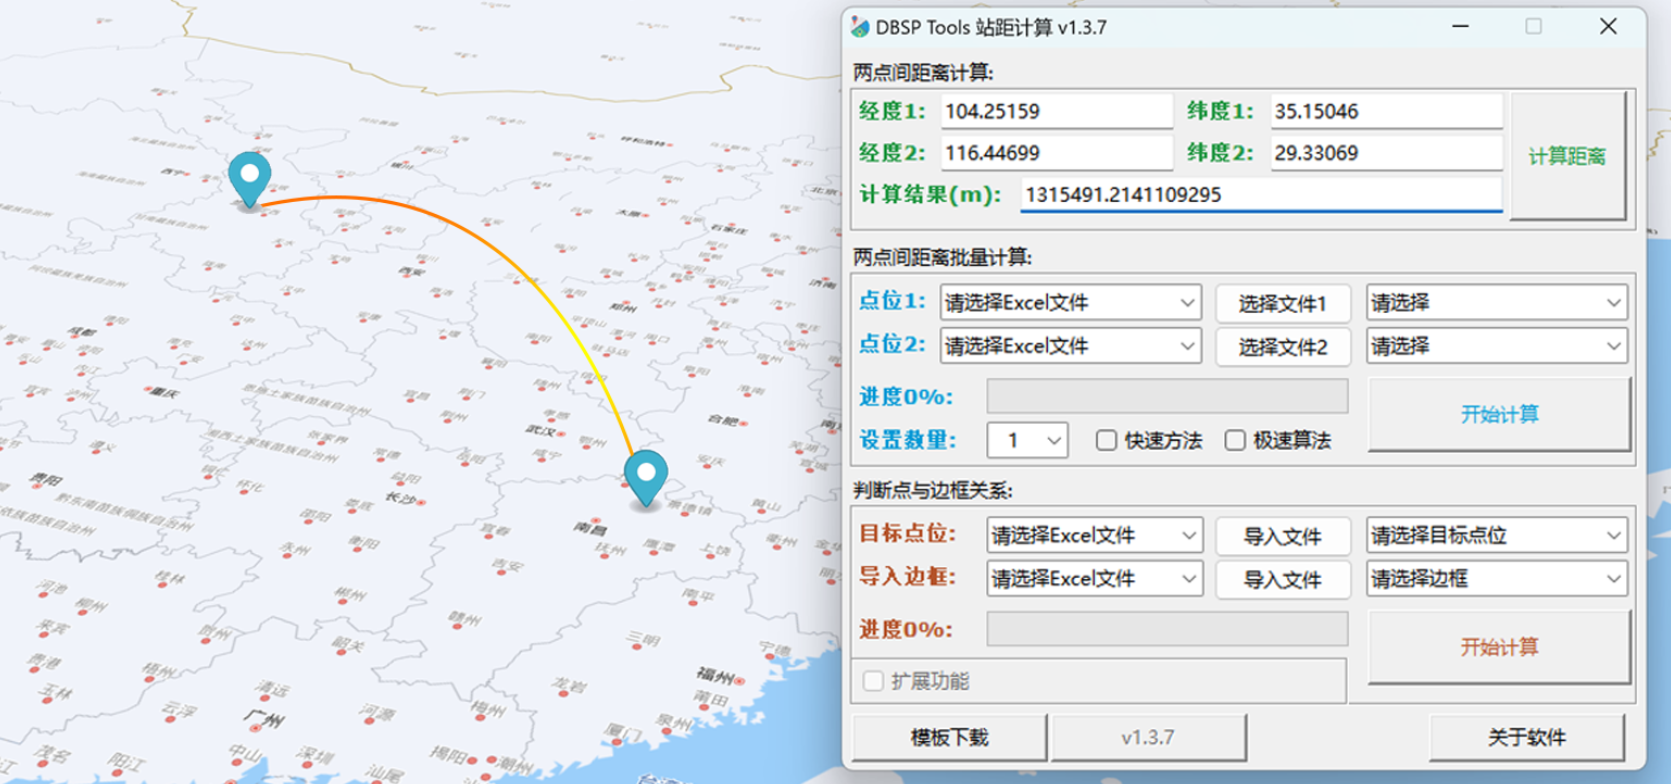Click the 南昌 city label on map

point(590,527)
